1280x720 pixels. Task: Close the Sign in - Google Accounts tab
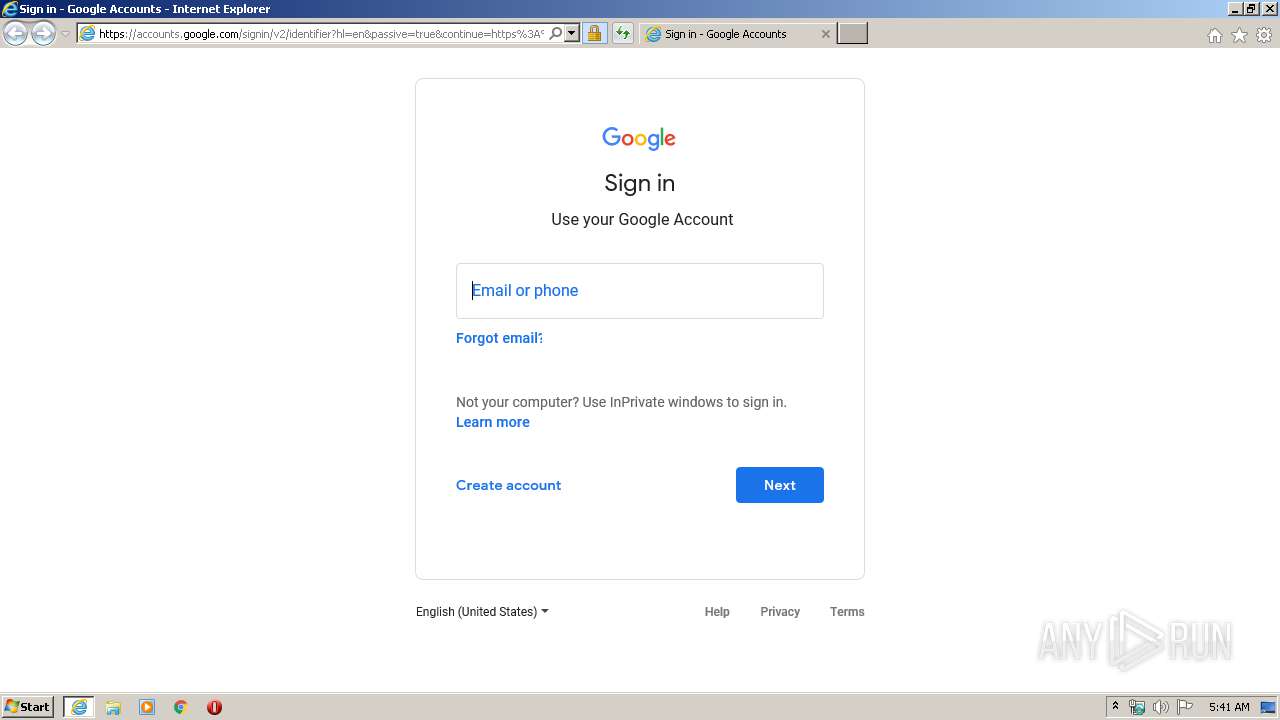coord(825,34)
